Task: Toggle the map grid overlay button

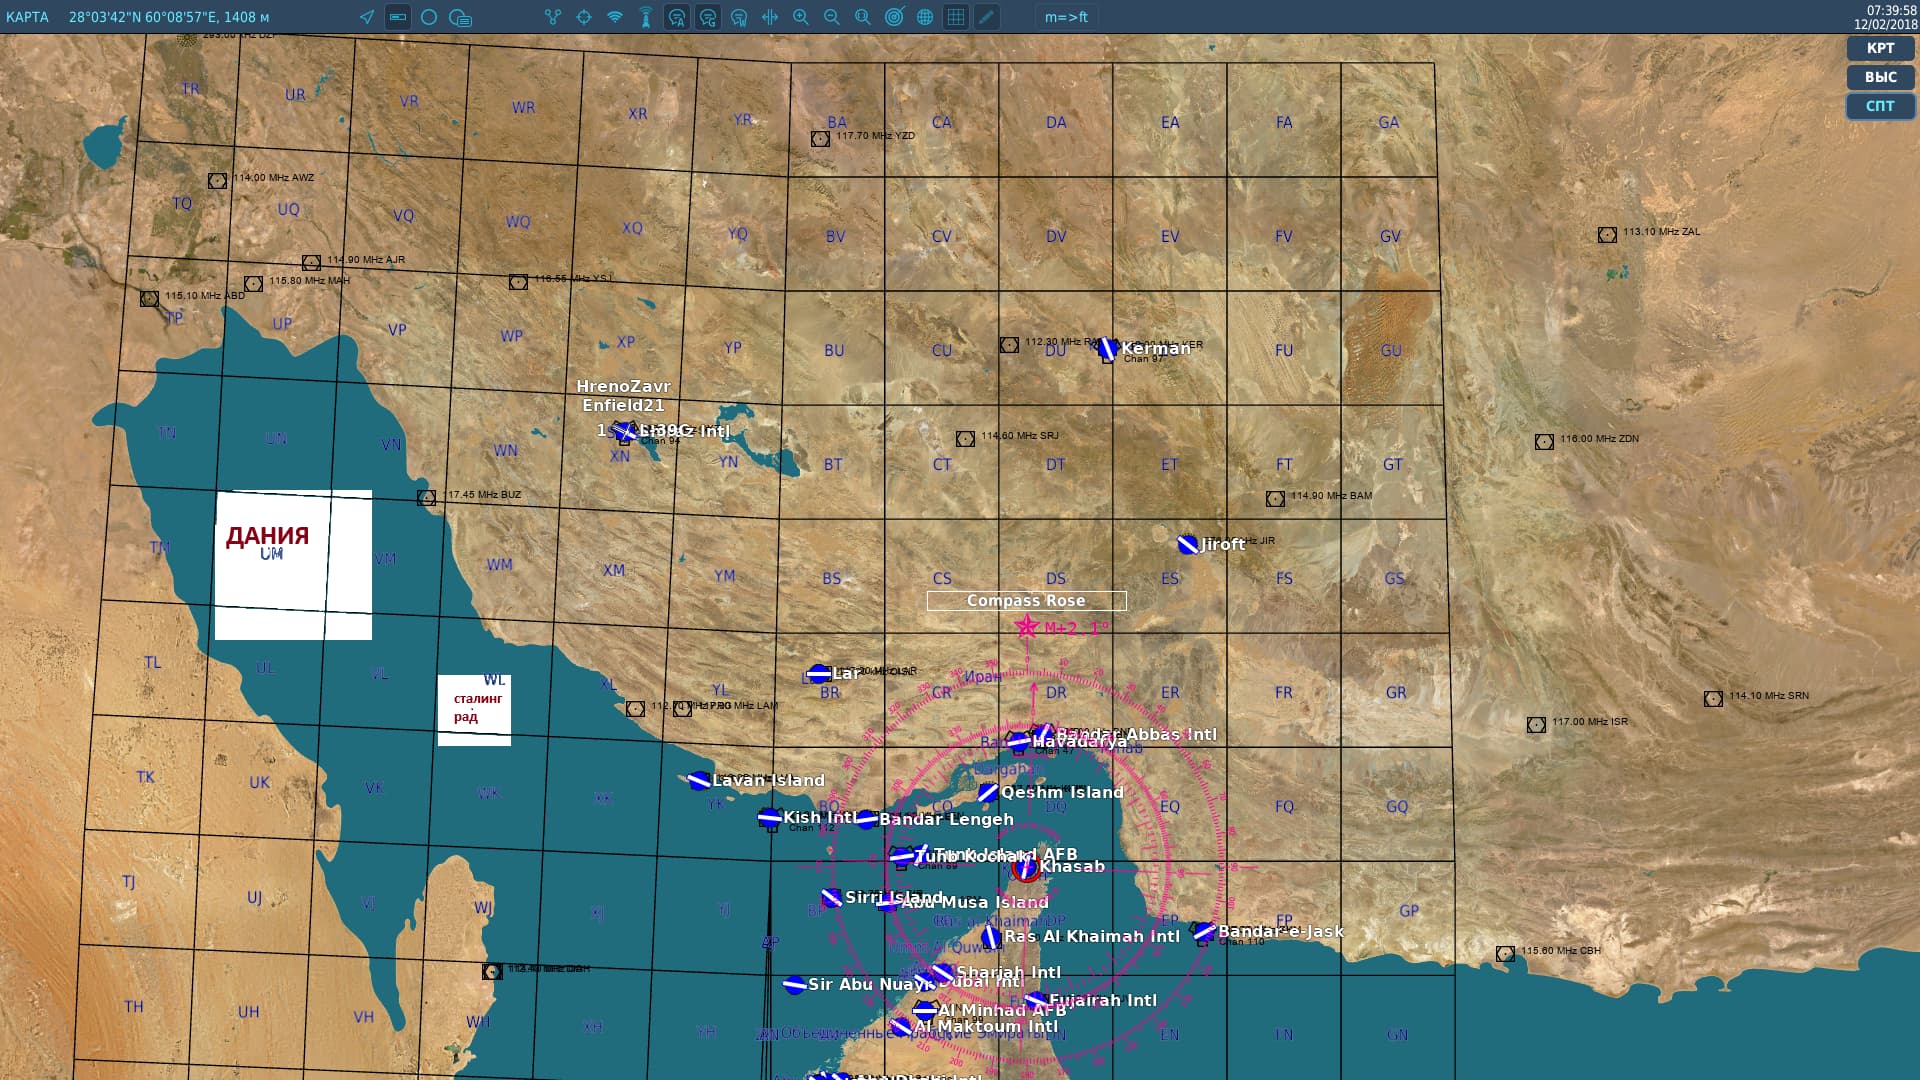Action: tap(956, 17)
